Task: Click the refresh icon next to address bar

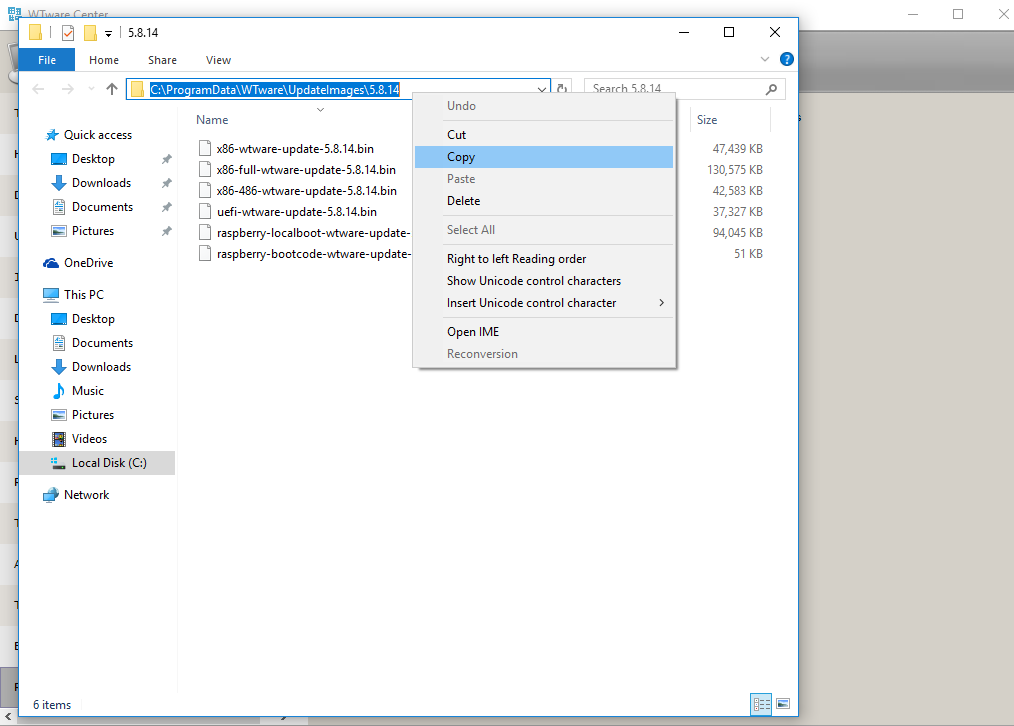Action: (x=561, y=88)
